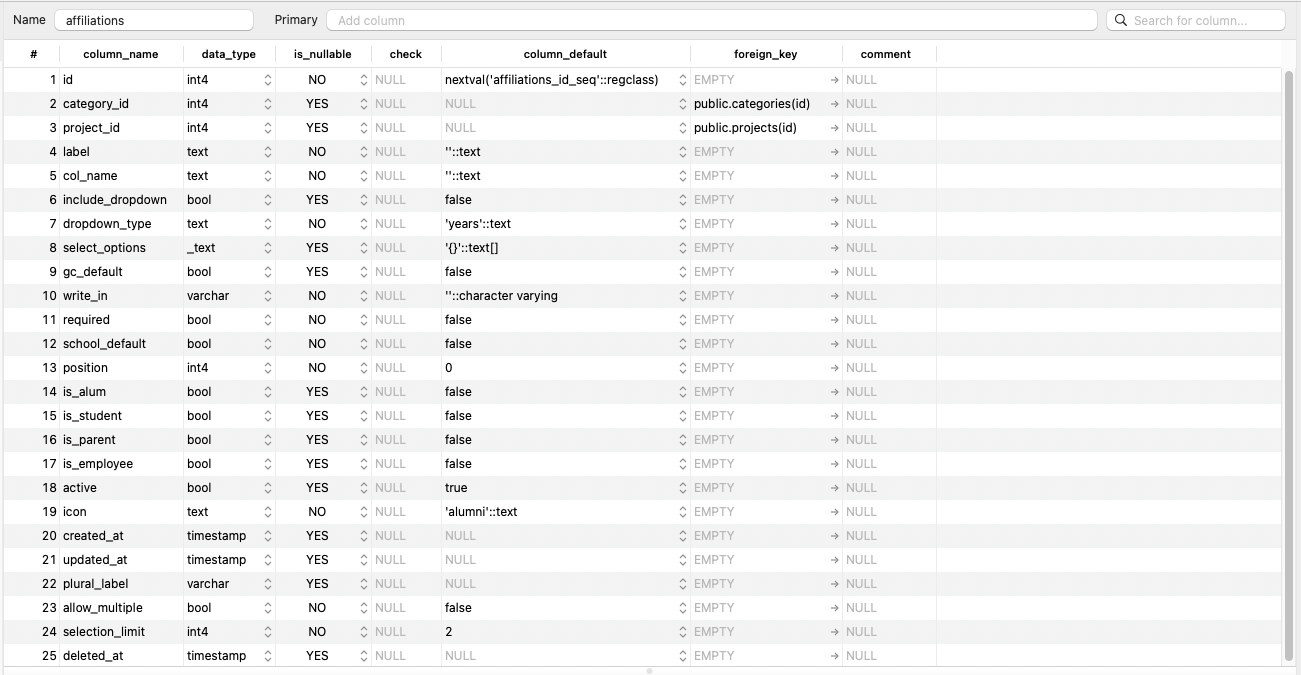
Task: Click the foreign key arrow on the deleted_at row
Action: 833,655
